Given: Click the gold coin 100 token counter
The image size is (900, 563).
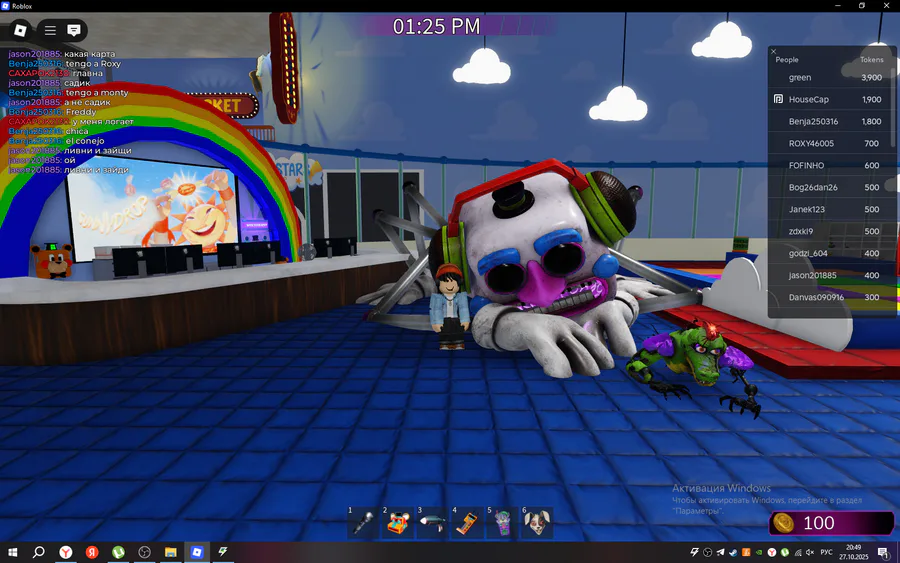Looking at the screenshot, I should (831, 523).
